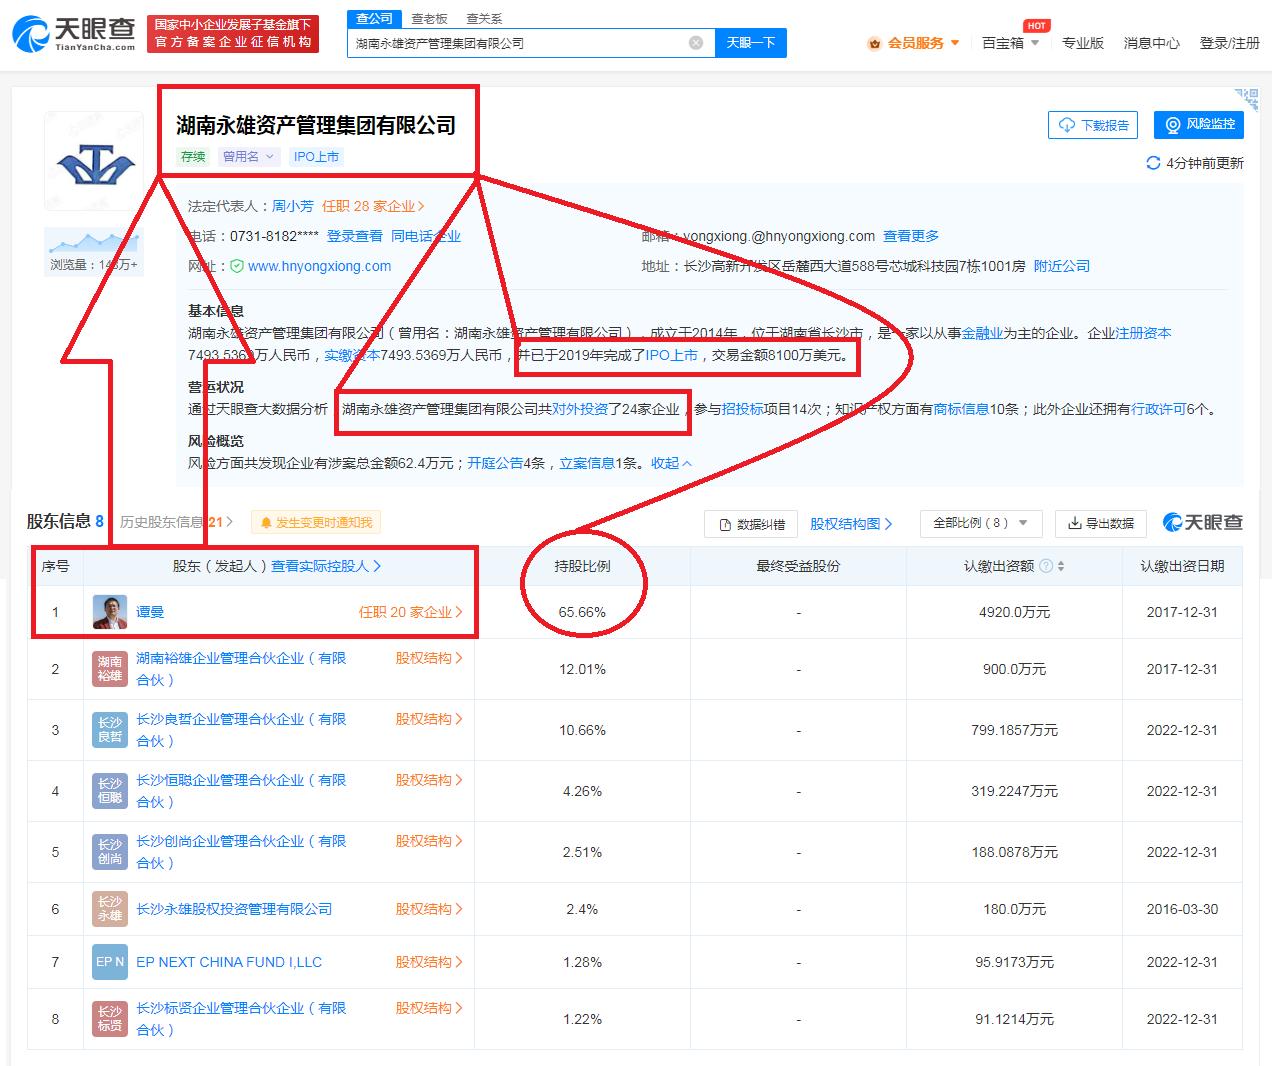
Task: Expand the 会员服务 menu
Action: [914, 43]
